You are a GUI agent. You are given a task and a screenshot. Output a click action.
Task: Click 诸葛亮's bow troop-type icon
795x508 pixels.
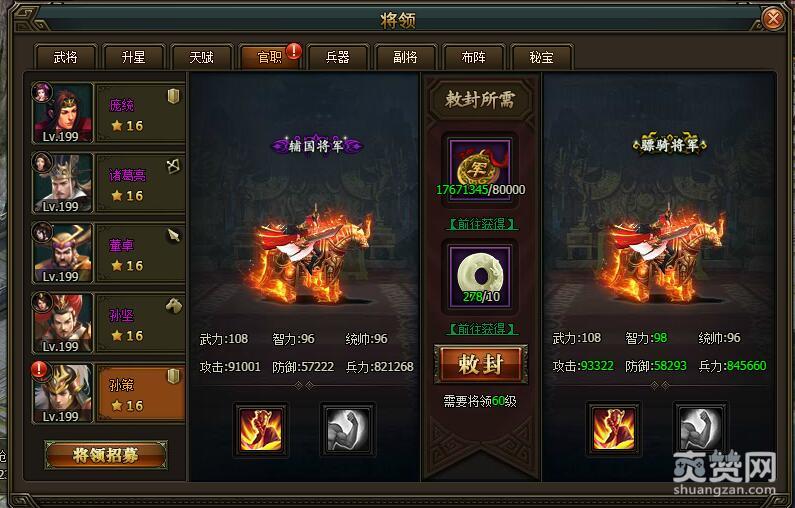pos(173,165)
